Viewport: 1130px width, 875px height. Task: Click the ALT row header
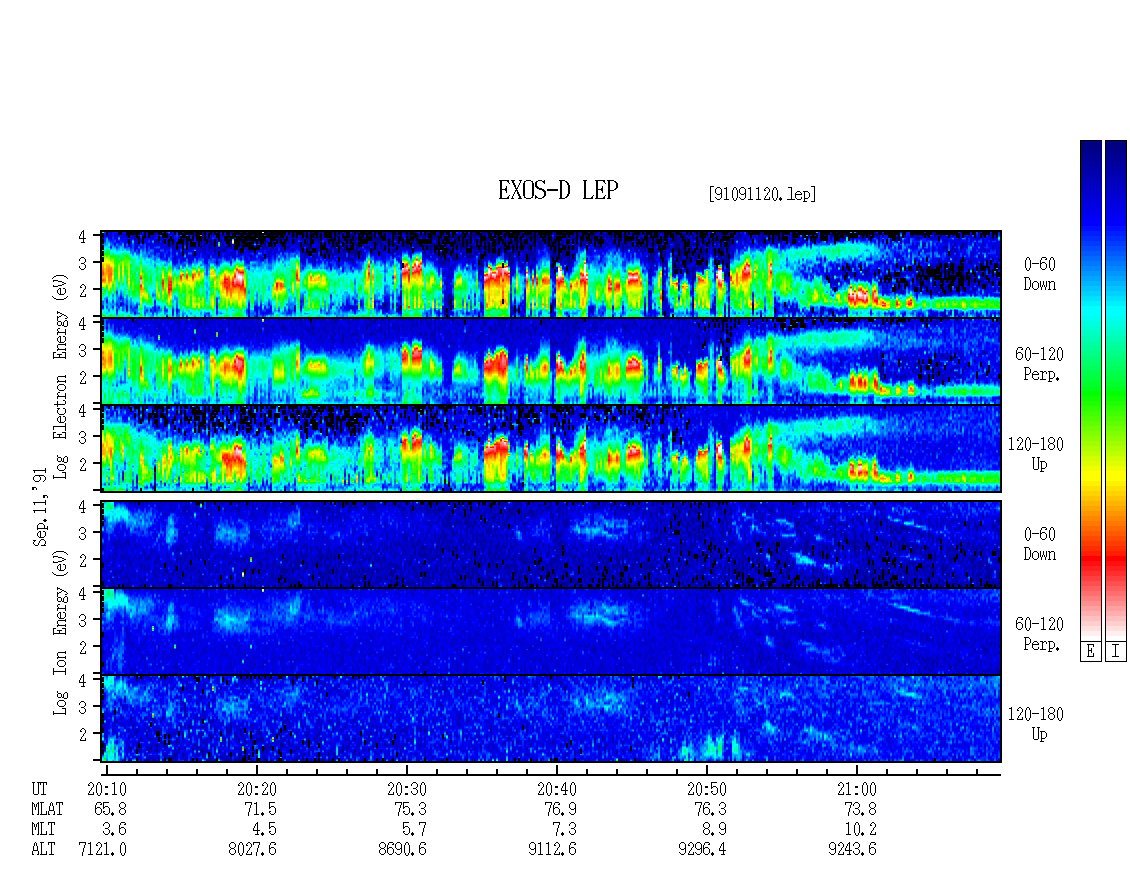43,850
